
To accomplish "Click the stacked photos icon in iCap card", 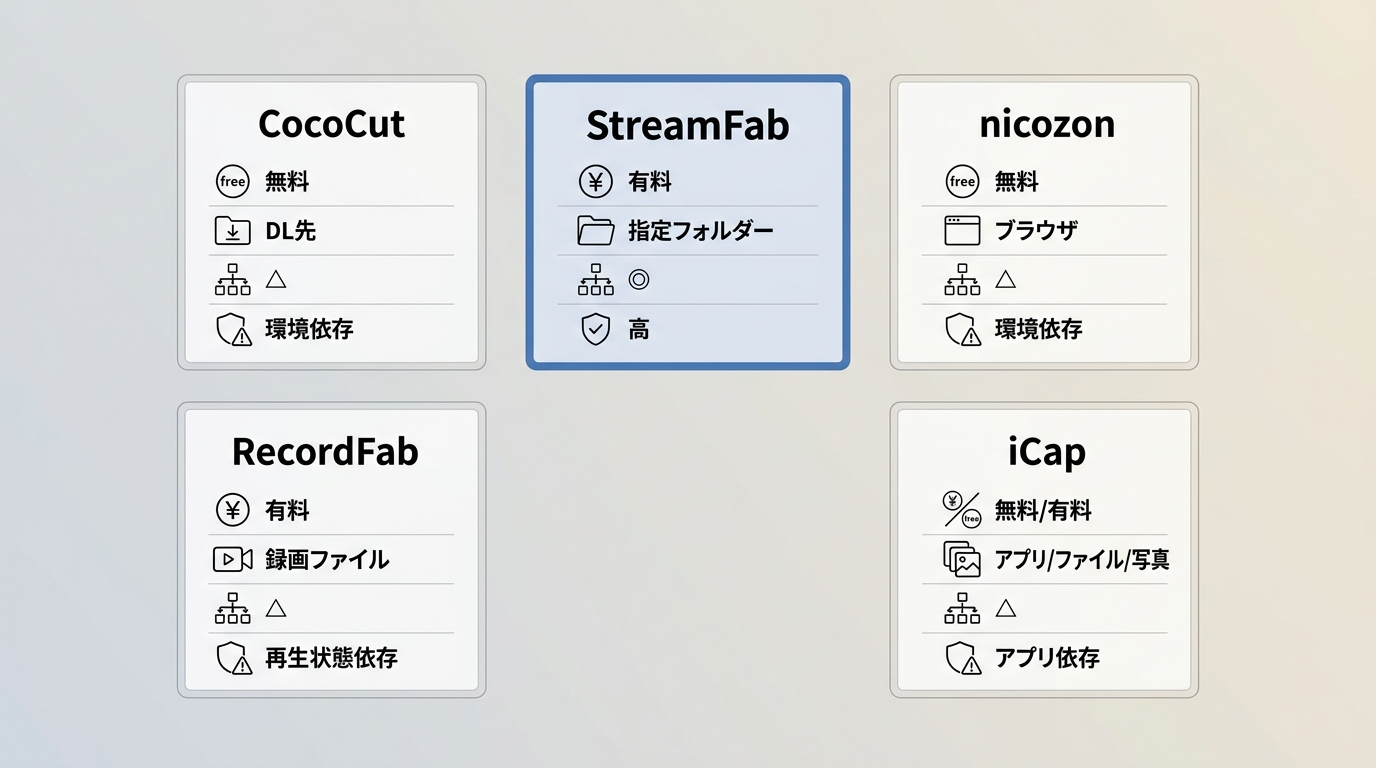I will click(x=962, y=559).
